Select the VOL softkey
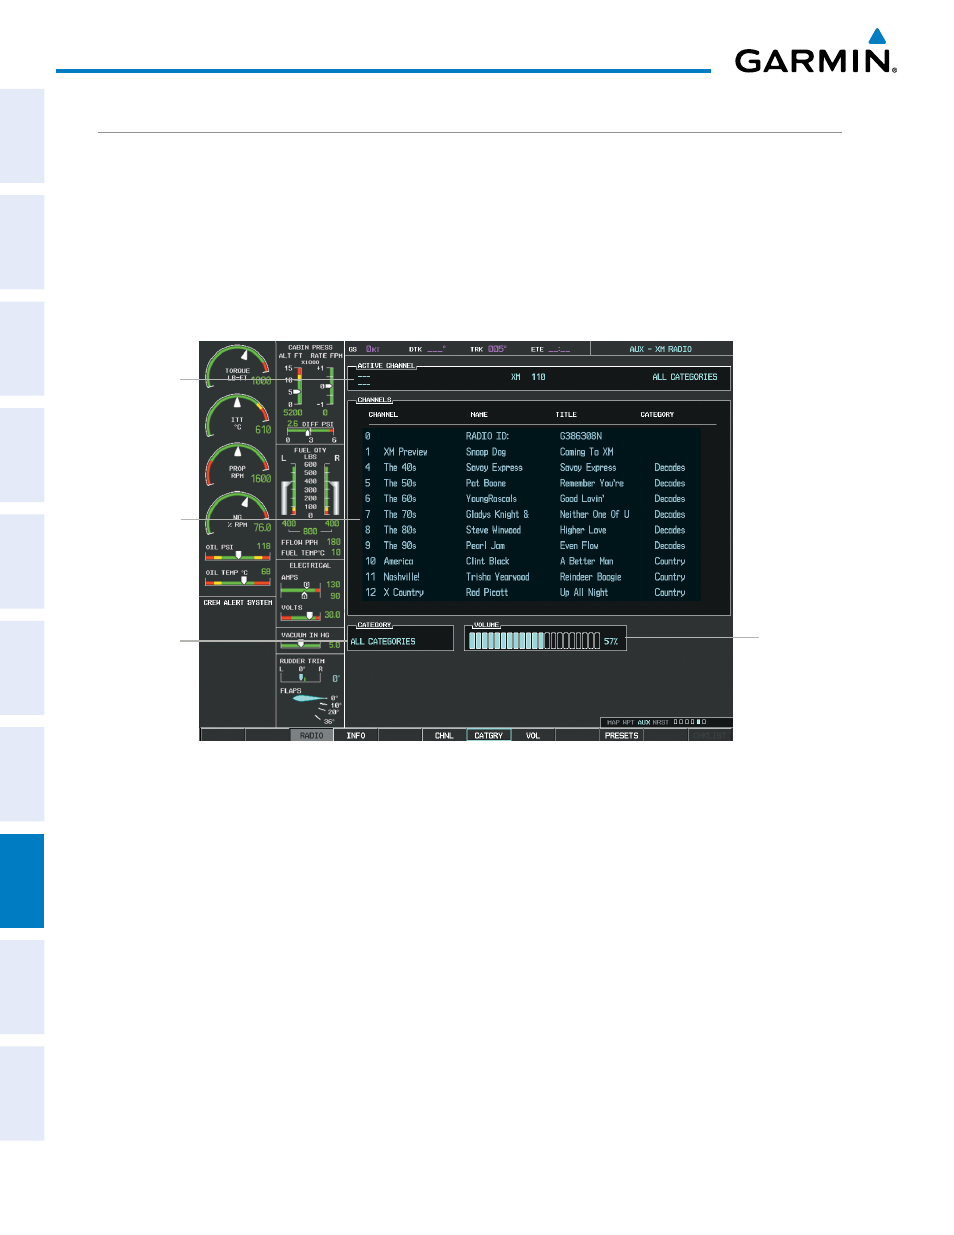 click(533, 735)
